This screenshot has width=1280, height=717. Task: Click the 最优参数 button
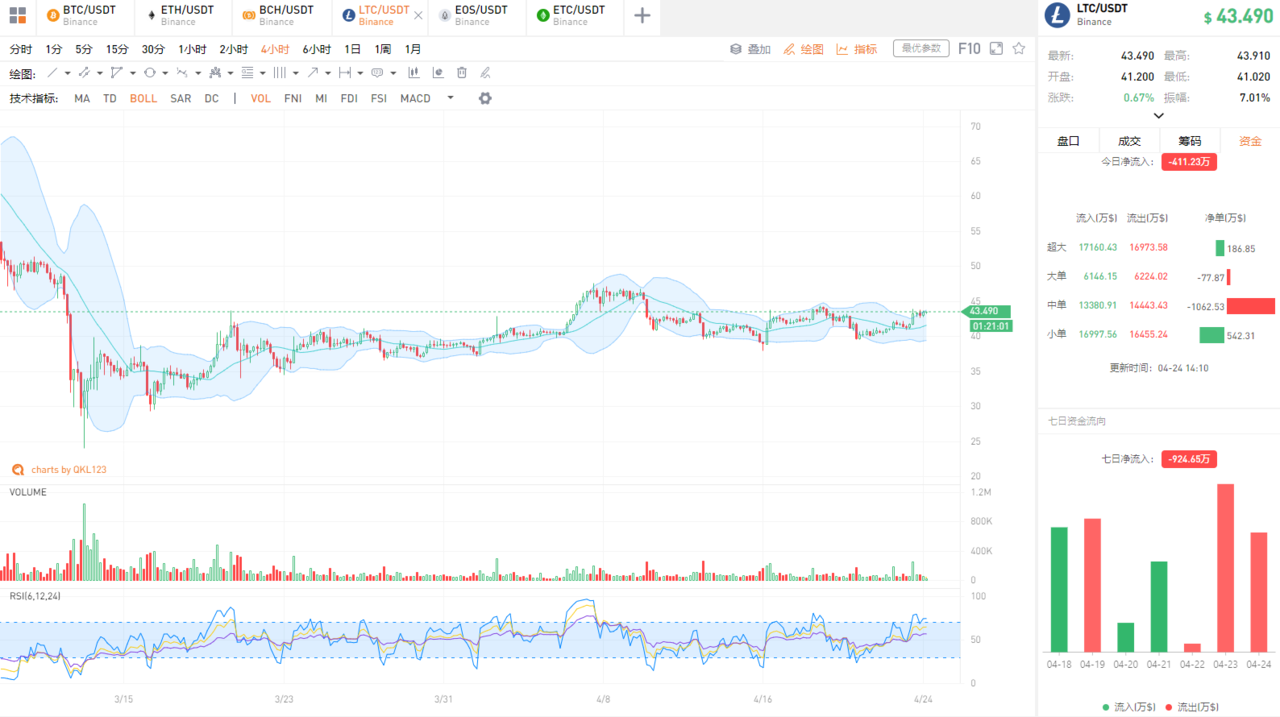pyautogui.click(x=921, y=48)
